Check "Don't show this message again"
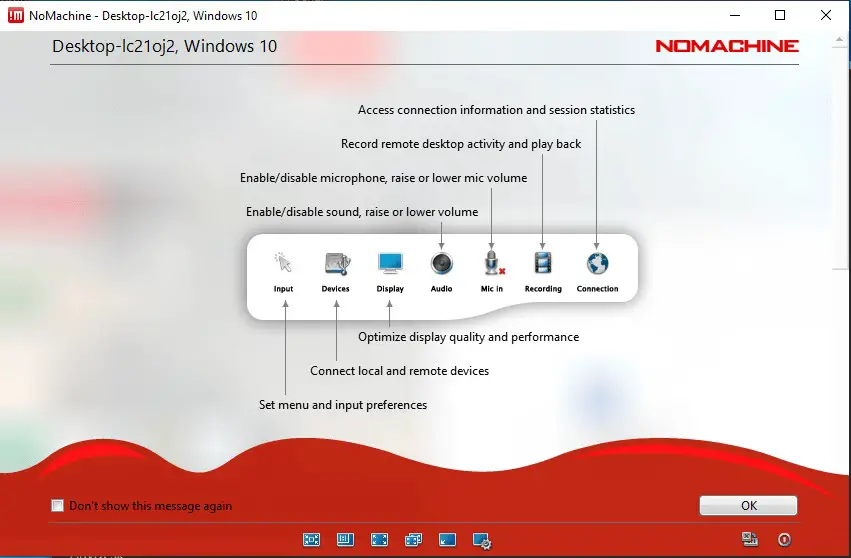The image size is (851, 558). click(x=57, y=505)
